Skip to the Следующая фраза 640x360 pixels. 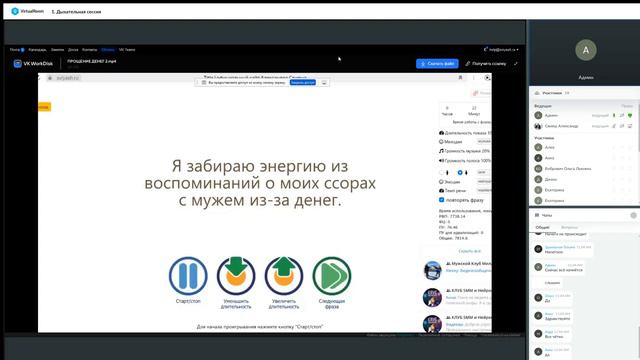pyautogui.click(x=332, y=276)
